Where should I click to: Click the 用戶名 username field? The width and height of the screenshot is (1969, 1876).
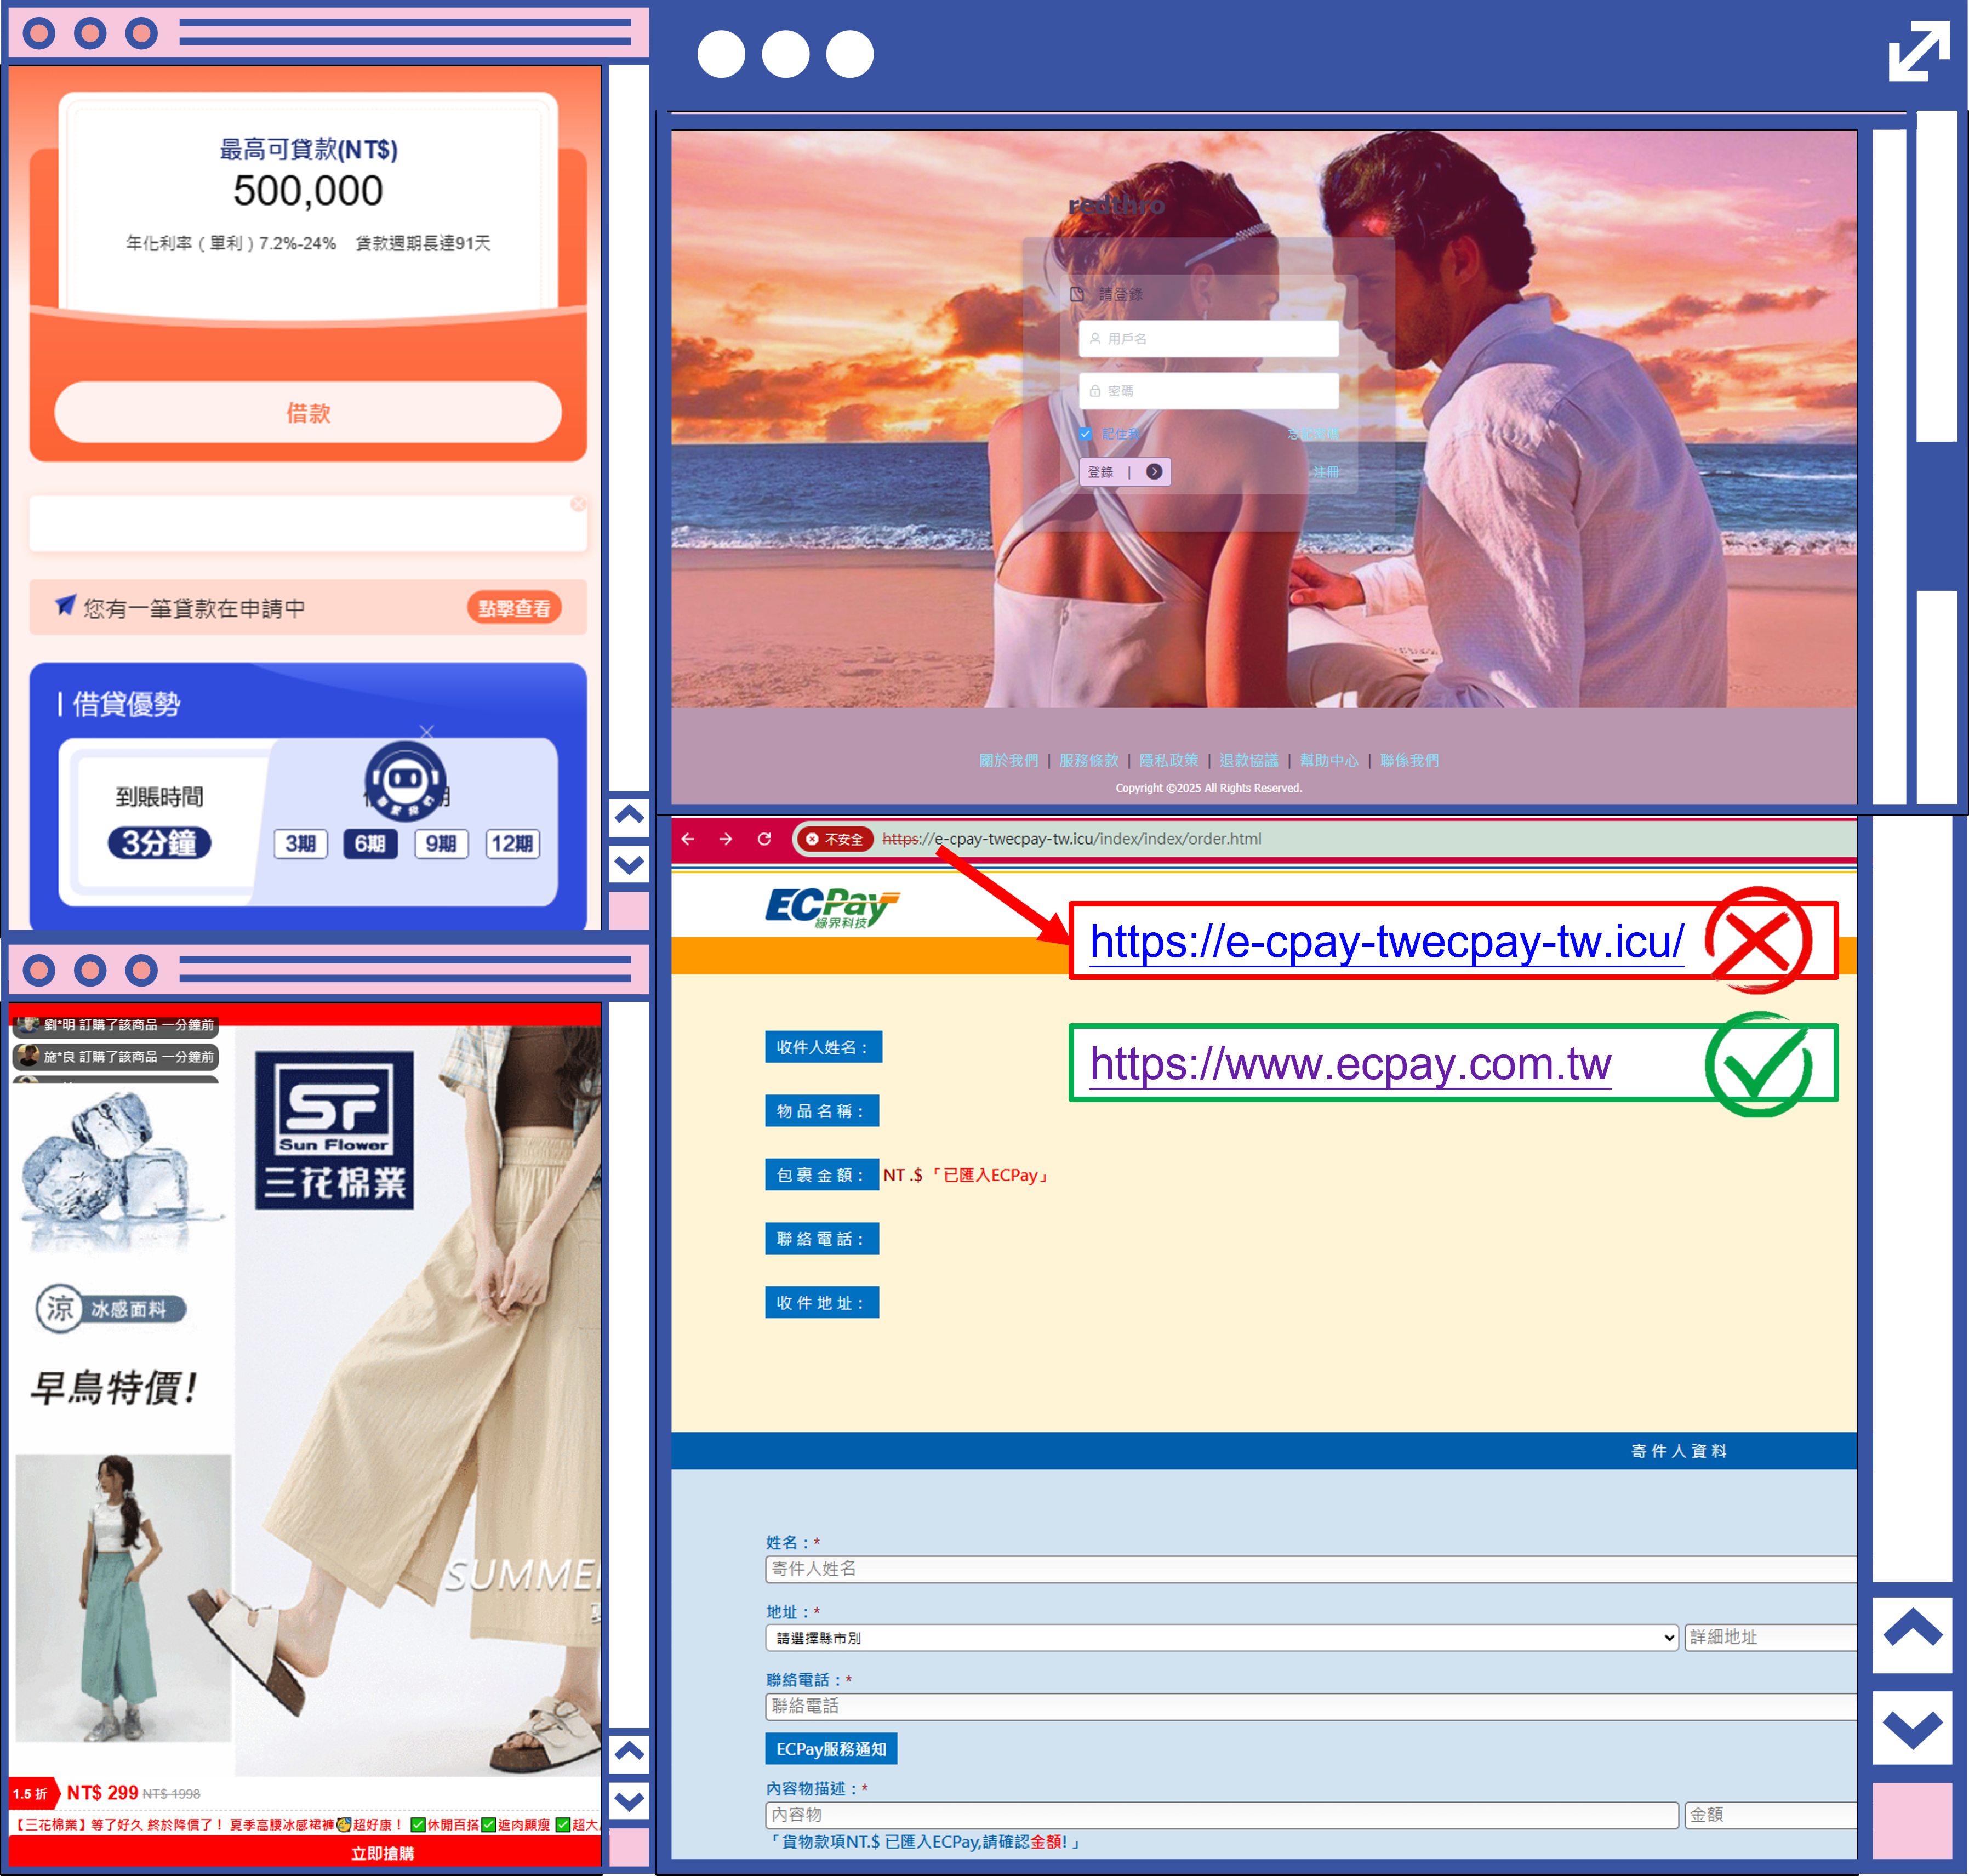(x=1208, y=339)
